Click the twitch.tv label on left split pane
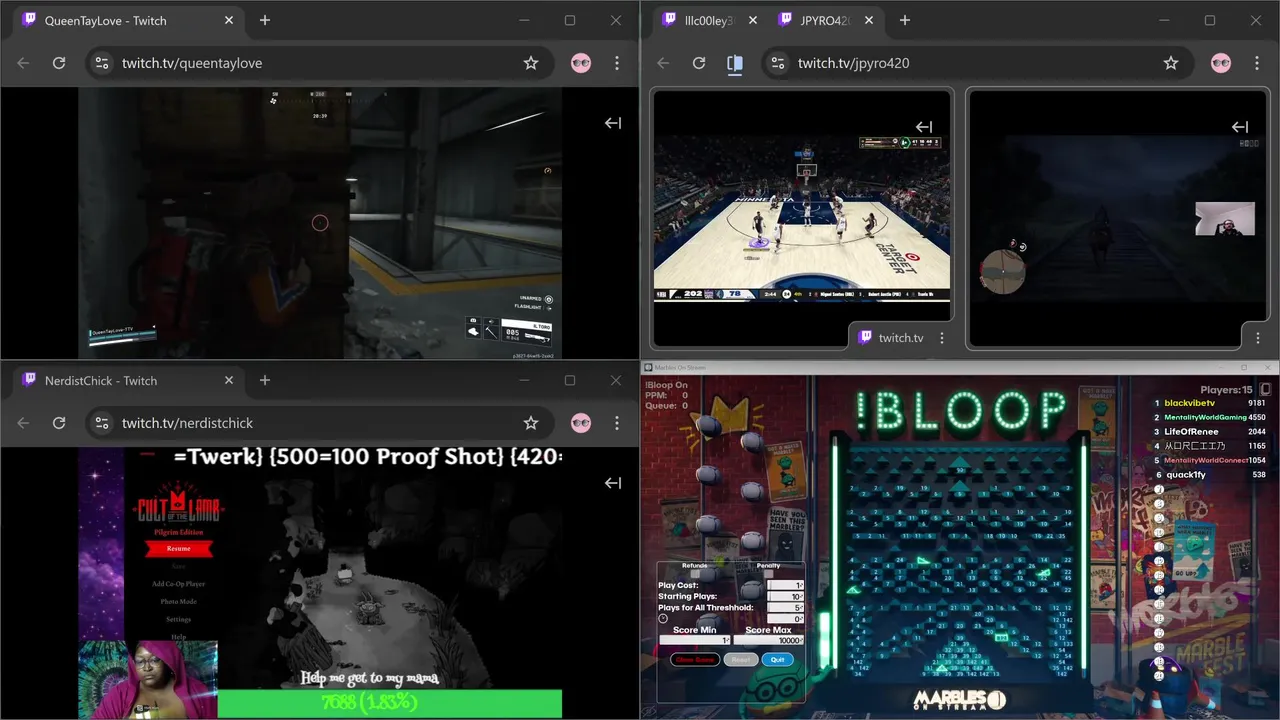Screen dimensions: 1280x720 coord(900,338)
